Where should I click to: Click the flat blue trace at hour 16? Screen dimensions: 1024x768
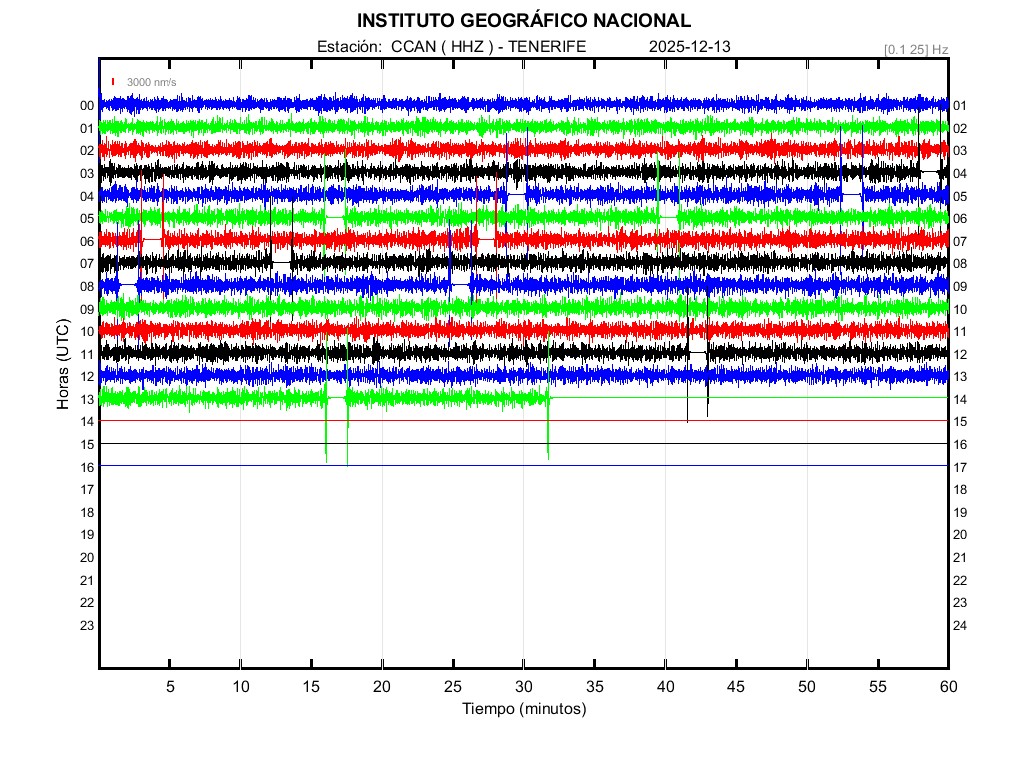tap(400, 466)
